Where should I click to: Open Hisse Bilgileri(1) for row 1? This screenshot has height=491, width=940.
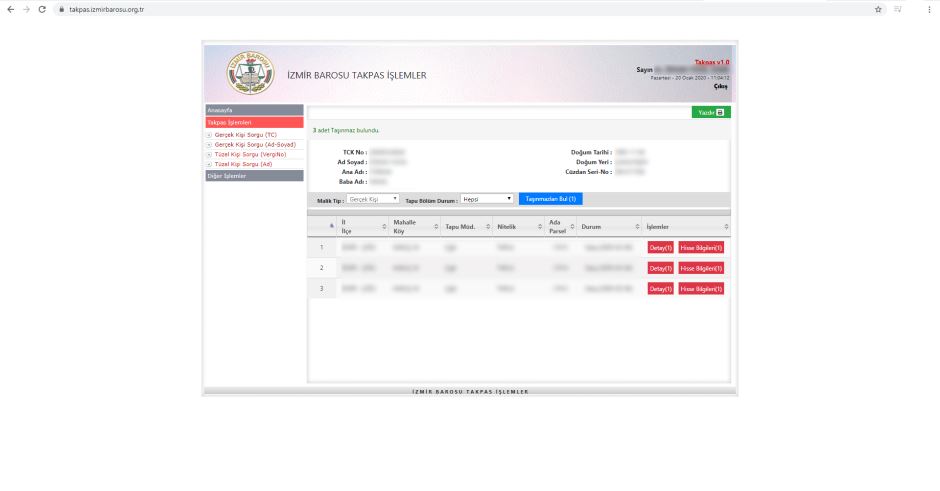point(701,248)
